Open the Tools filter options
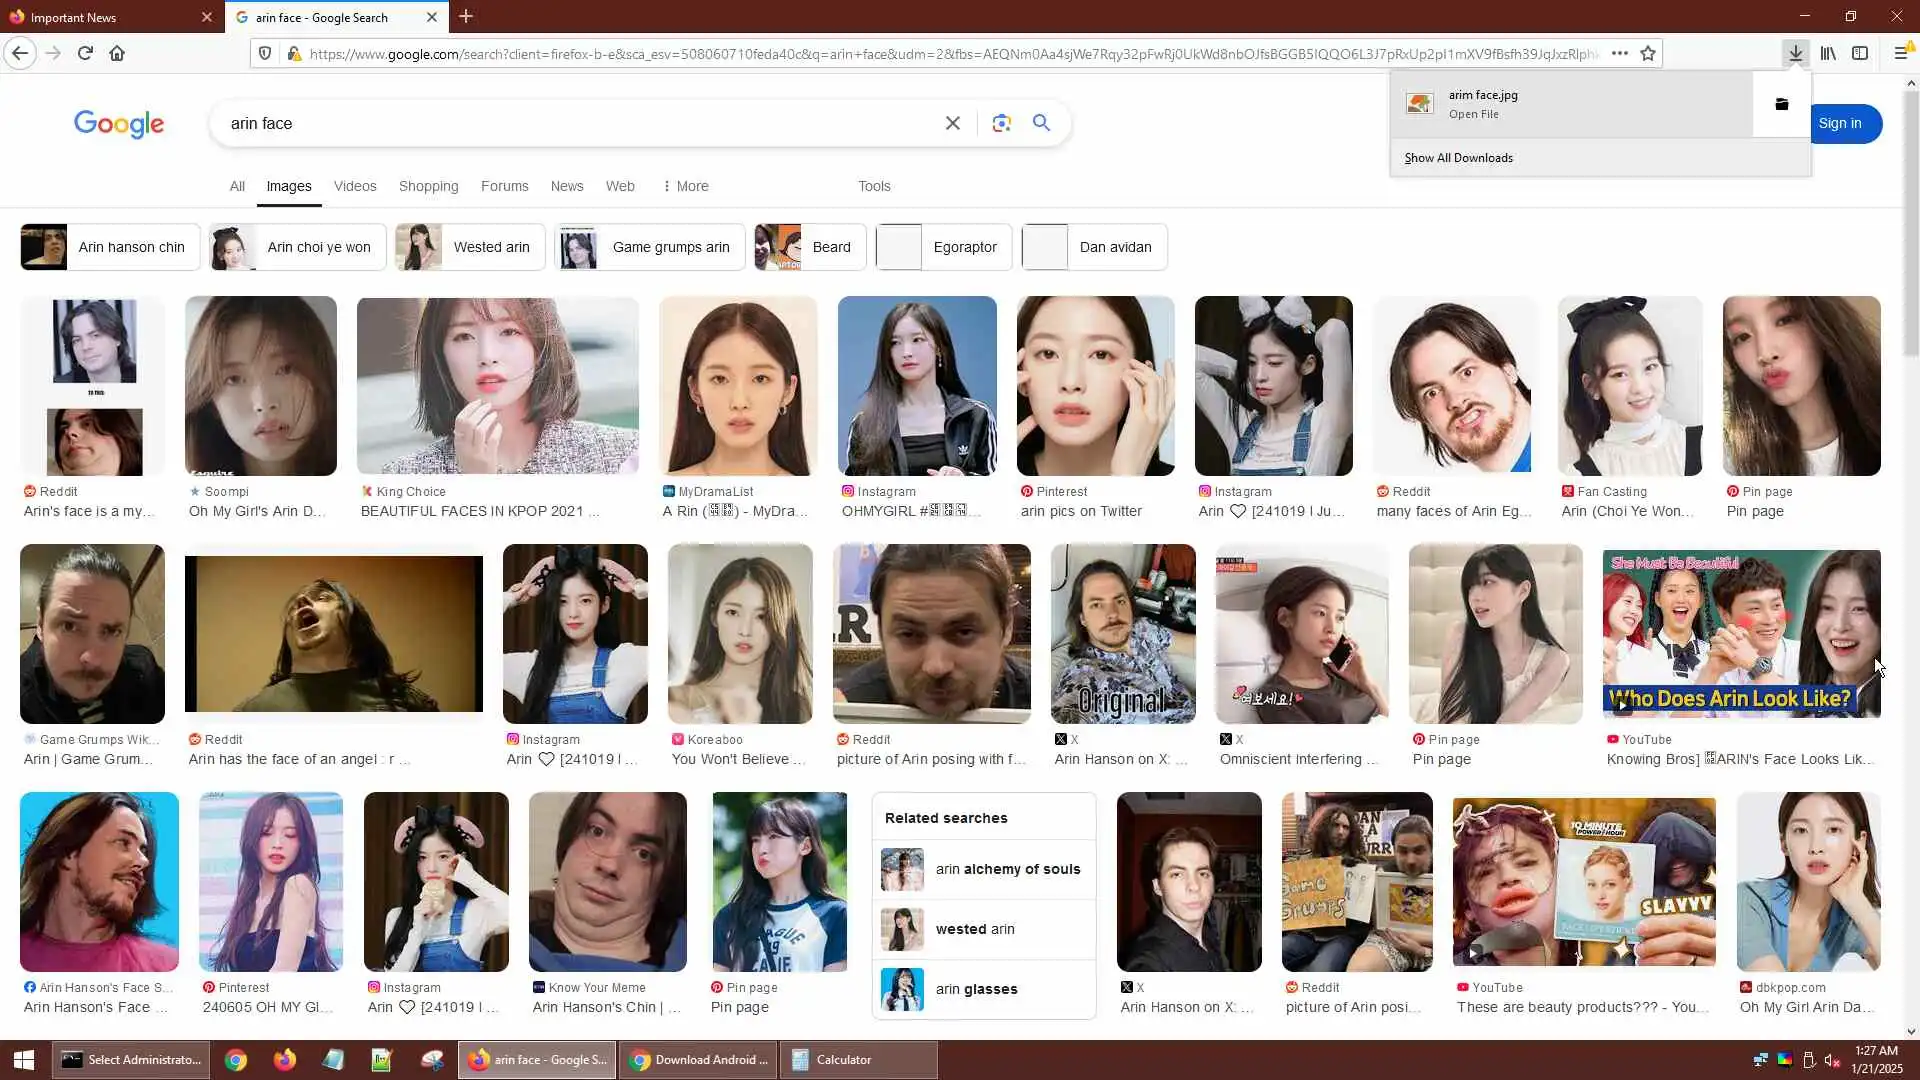The image size is (1920, 1080). (873, 186)
